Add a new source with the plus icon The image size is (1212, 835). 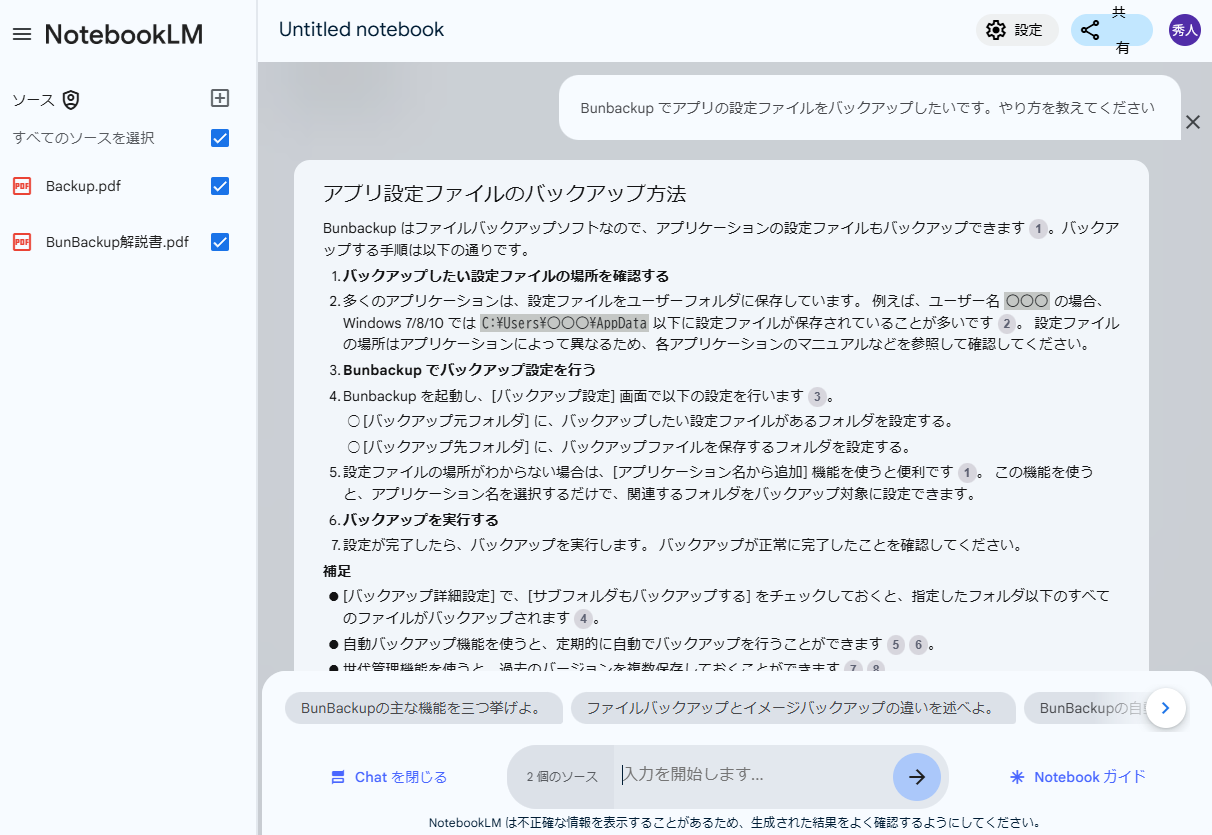pos(219,98)
